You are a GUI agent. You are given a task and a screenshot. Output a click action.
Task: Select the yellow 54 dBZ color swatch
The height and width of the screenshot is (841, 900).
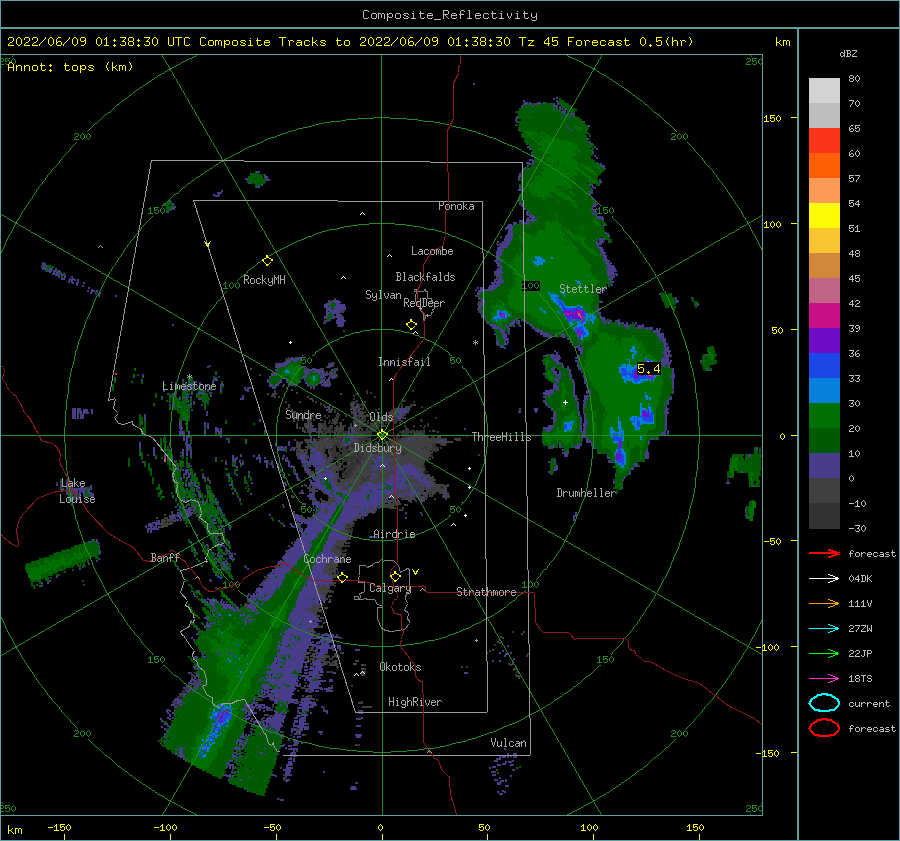click(x=824, y=215)
